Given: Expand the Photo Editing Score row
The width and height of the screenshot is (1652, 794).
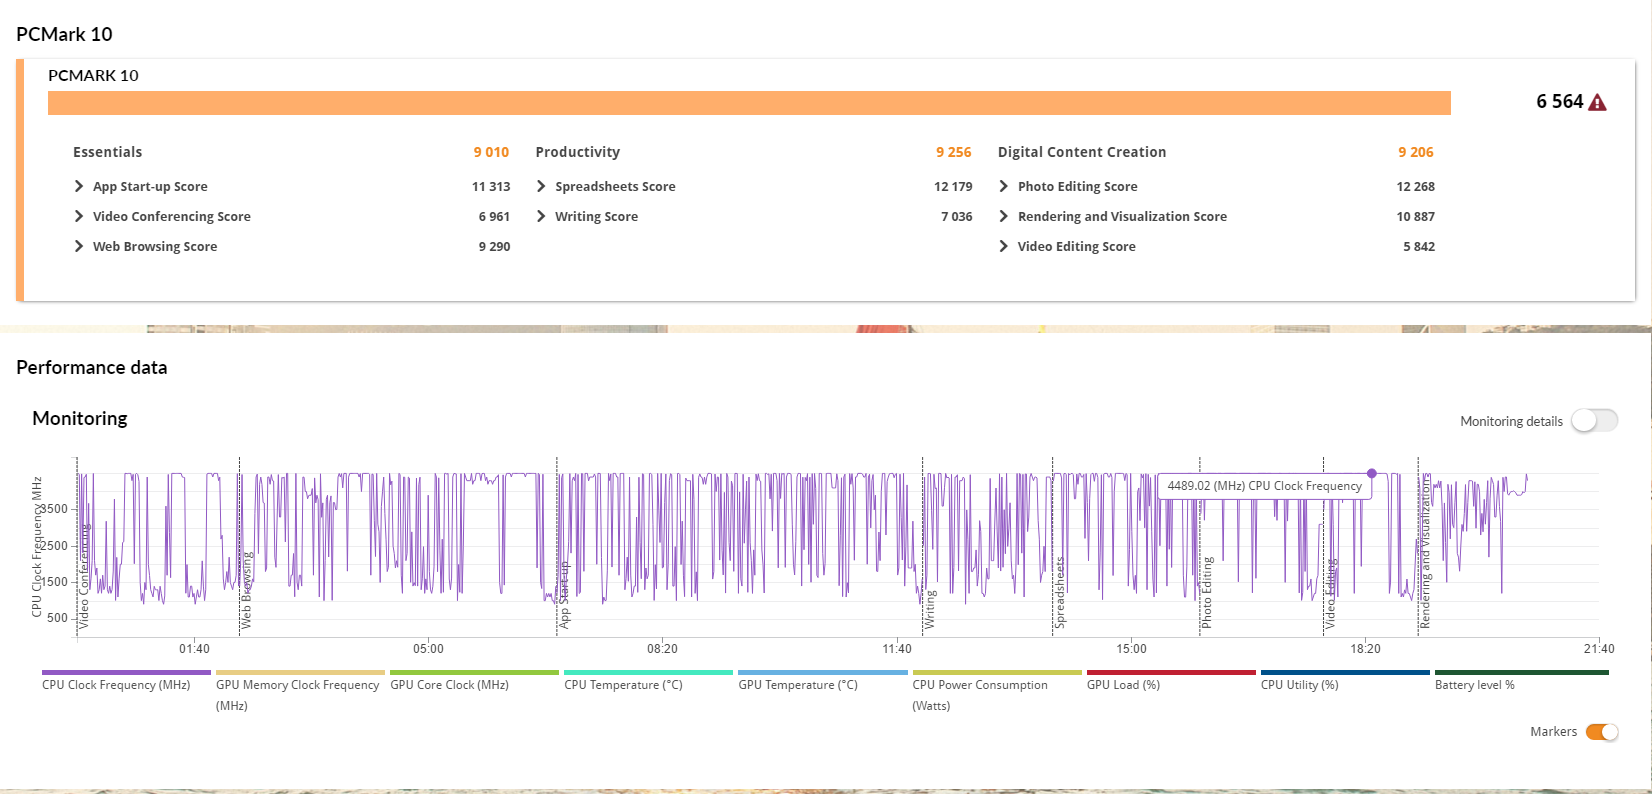Looking at the screenshot, I should [x=1004, y=186].
